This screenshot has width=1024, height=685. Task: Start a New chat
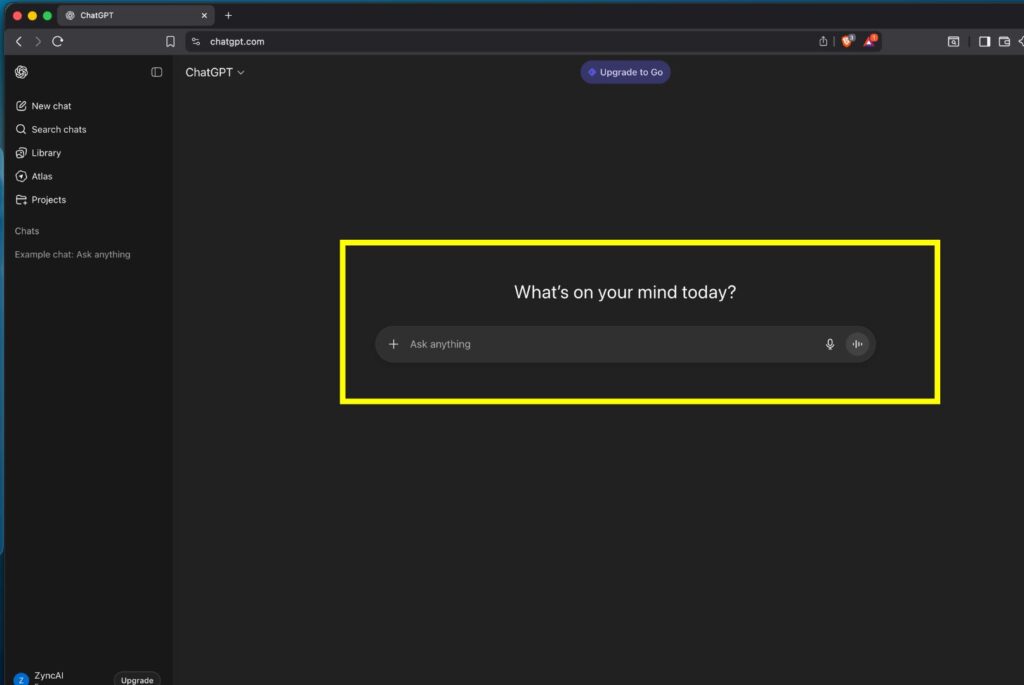point(51,106)
